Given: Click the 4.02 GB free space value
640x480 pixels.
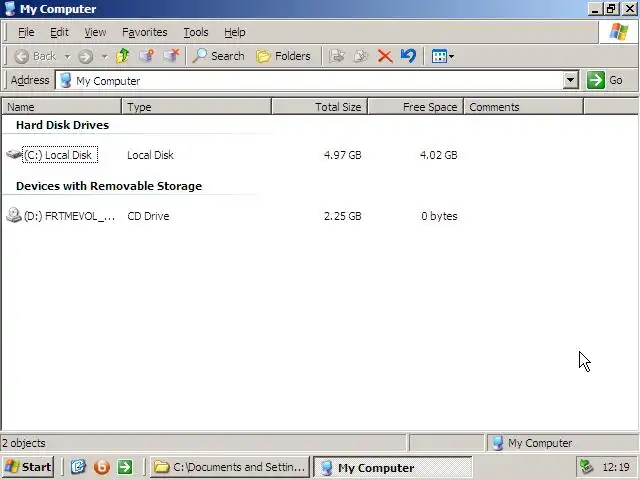Looking at the screenshot, I should coord(438,155).
